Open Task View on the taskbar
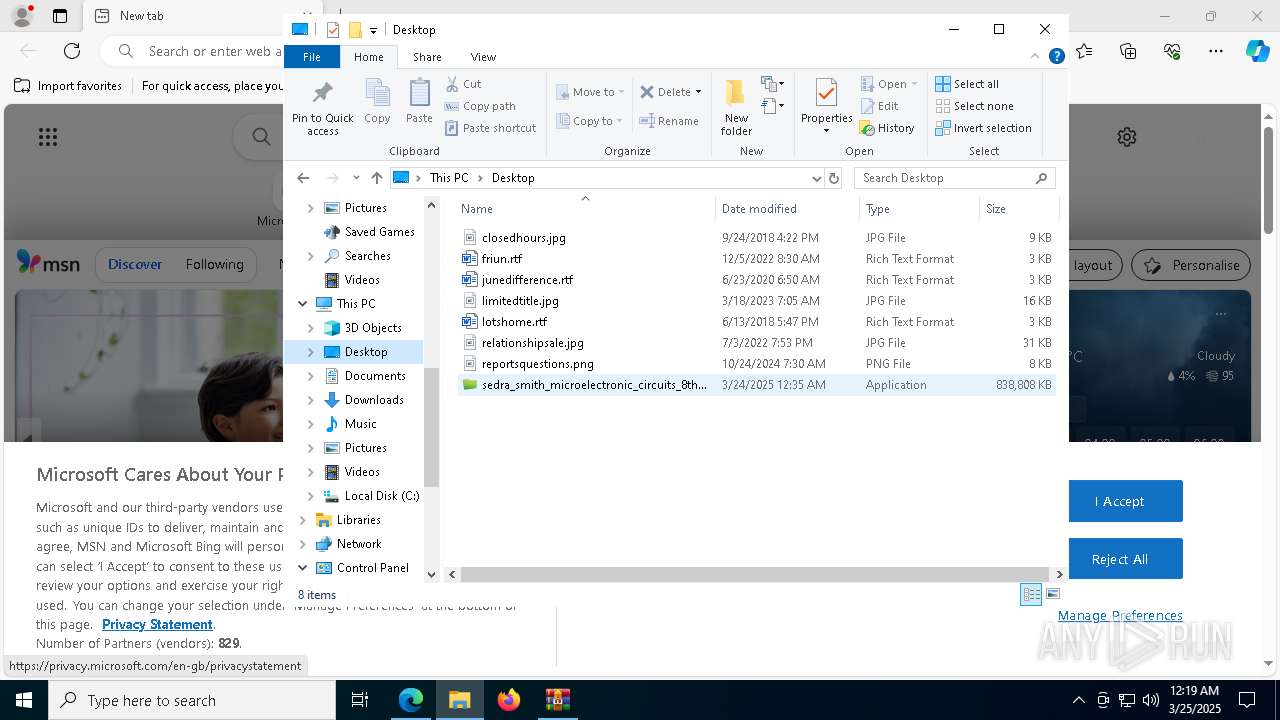Screen dimensions: 1280x720 (360, 700)
